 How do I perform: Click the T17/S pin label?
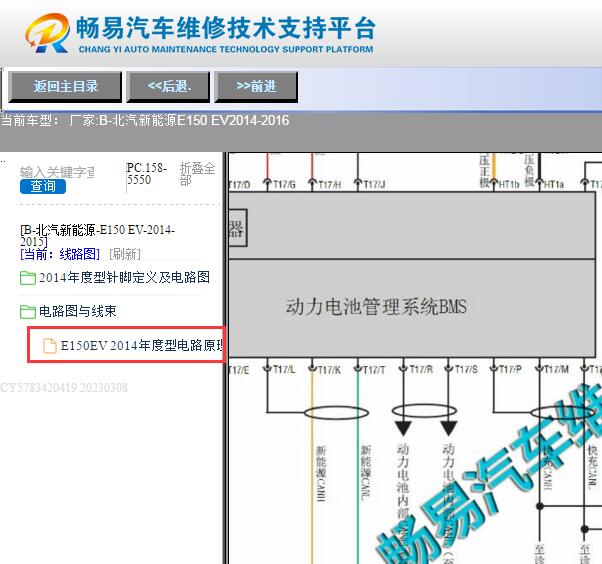(466, 370)
